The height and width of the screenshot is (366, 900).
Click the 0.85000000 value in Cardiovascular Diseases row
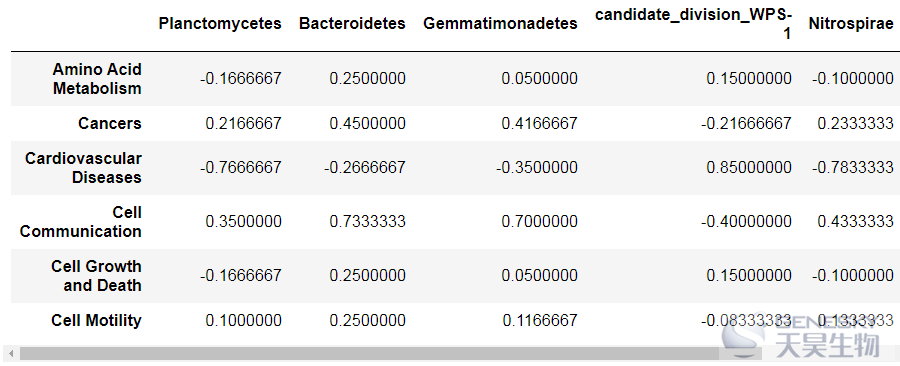click(x=749, y=168)
